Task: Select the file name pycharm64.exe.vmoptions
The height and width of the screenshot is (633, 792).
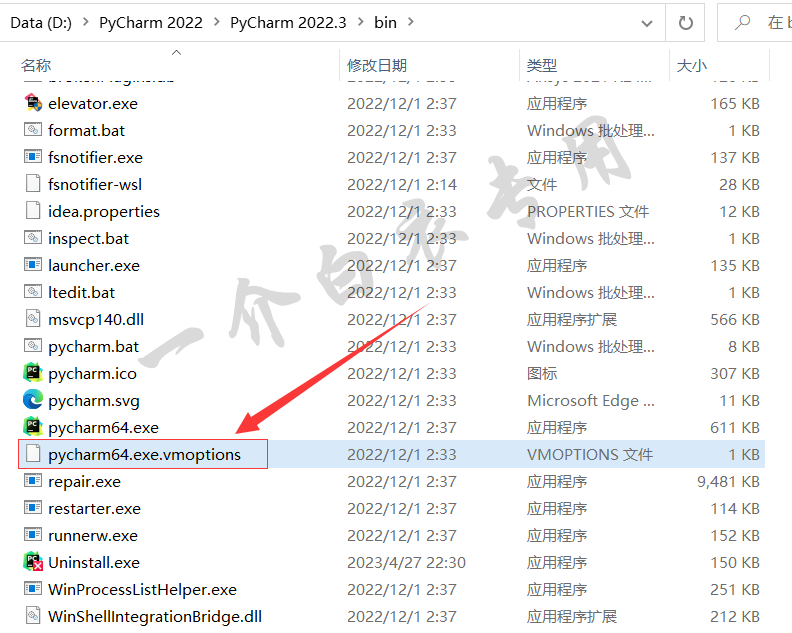Action: 144,455
